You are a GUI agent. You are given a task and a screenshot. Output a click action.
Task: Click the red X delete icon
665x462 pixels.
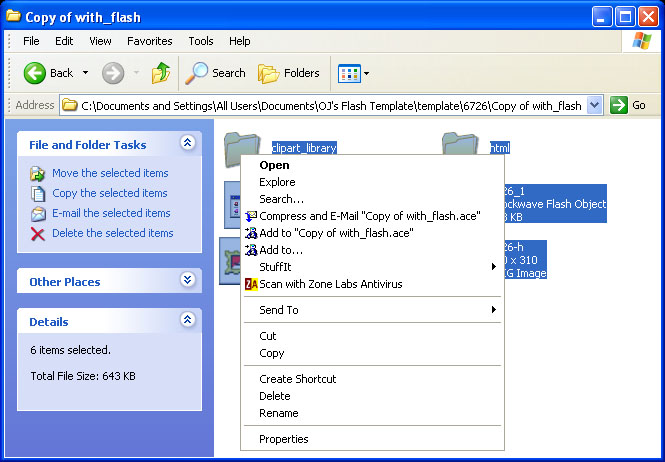click(38, 233)
